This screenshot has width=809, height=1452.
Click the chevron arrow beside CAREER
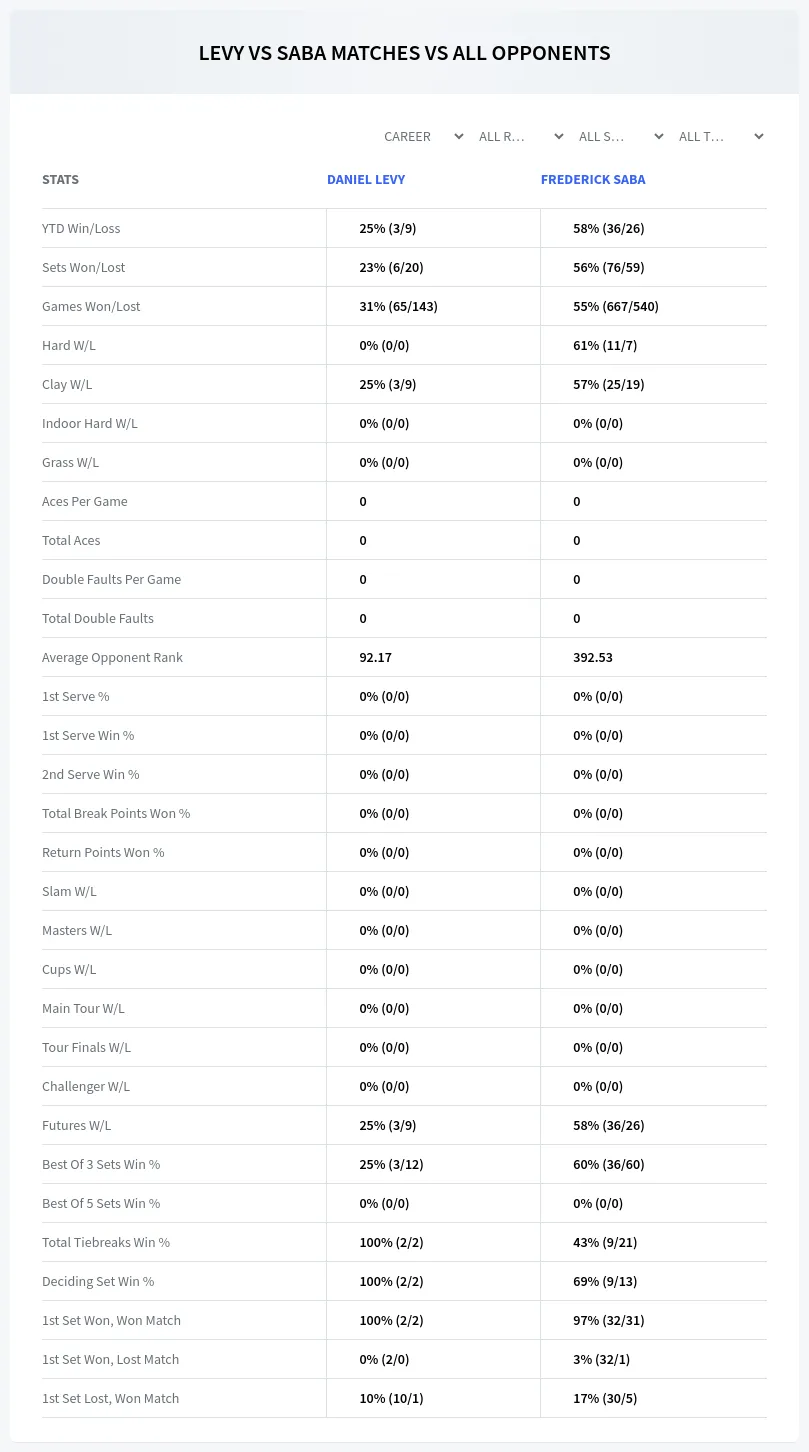458,136
